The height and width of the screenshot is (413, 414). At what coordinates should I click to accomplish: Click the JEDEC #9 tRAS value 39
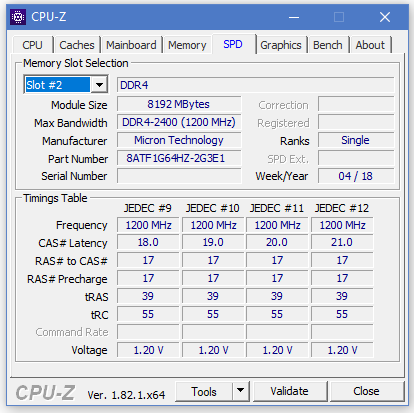tap(148, 296)
